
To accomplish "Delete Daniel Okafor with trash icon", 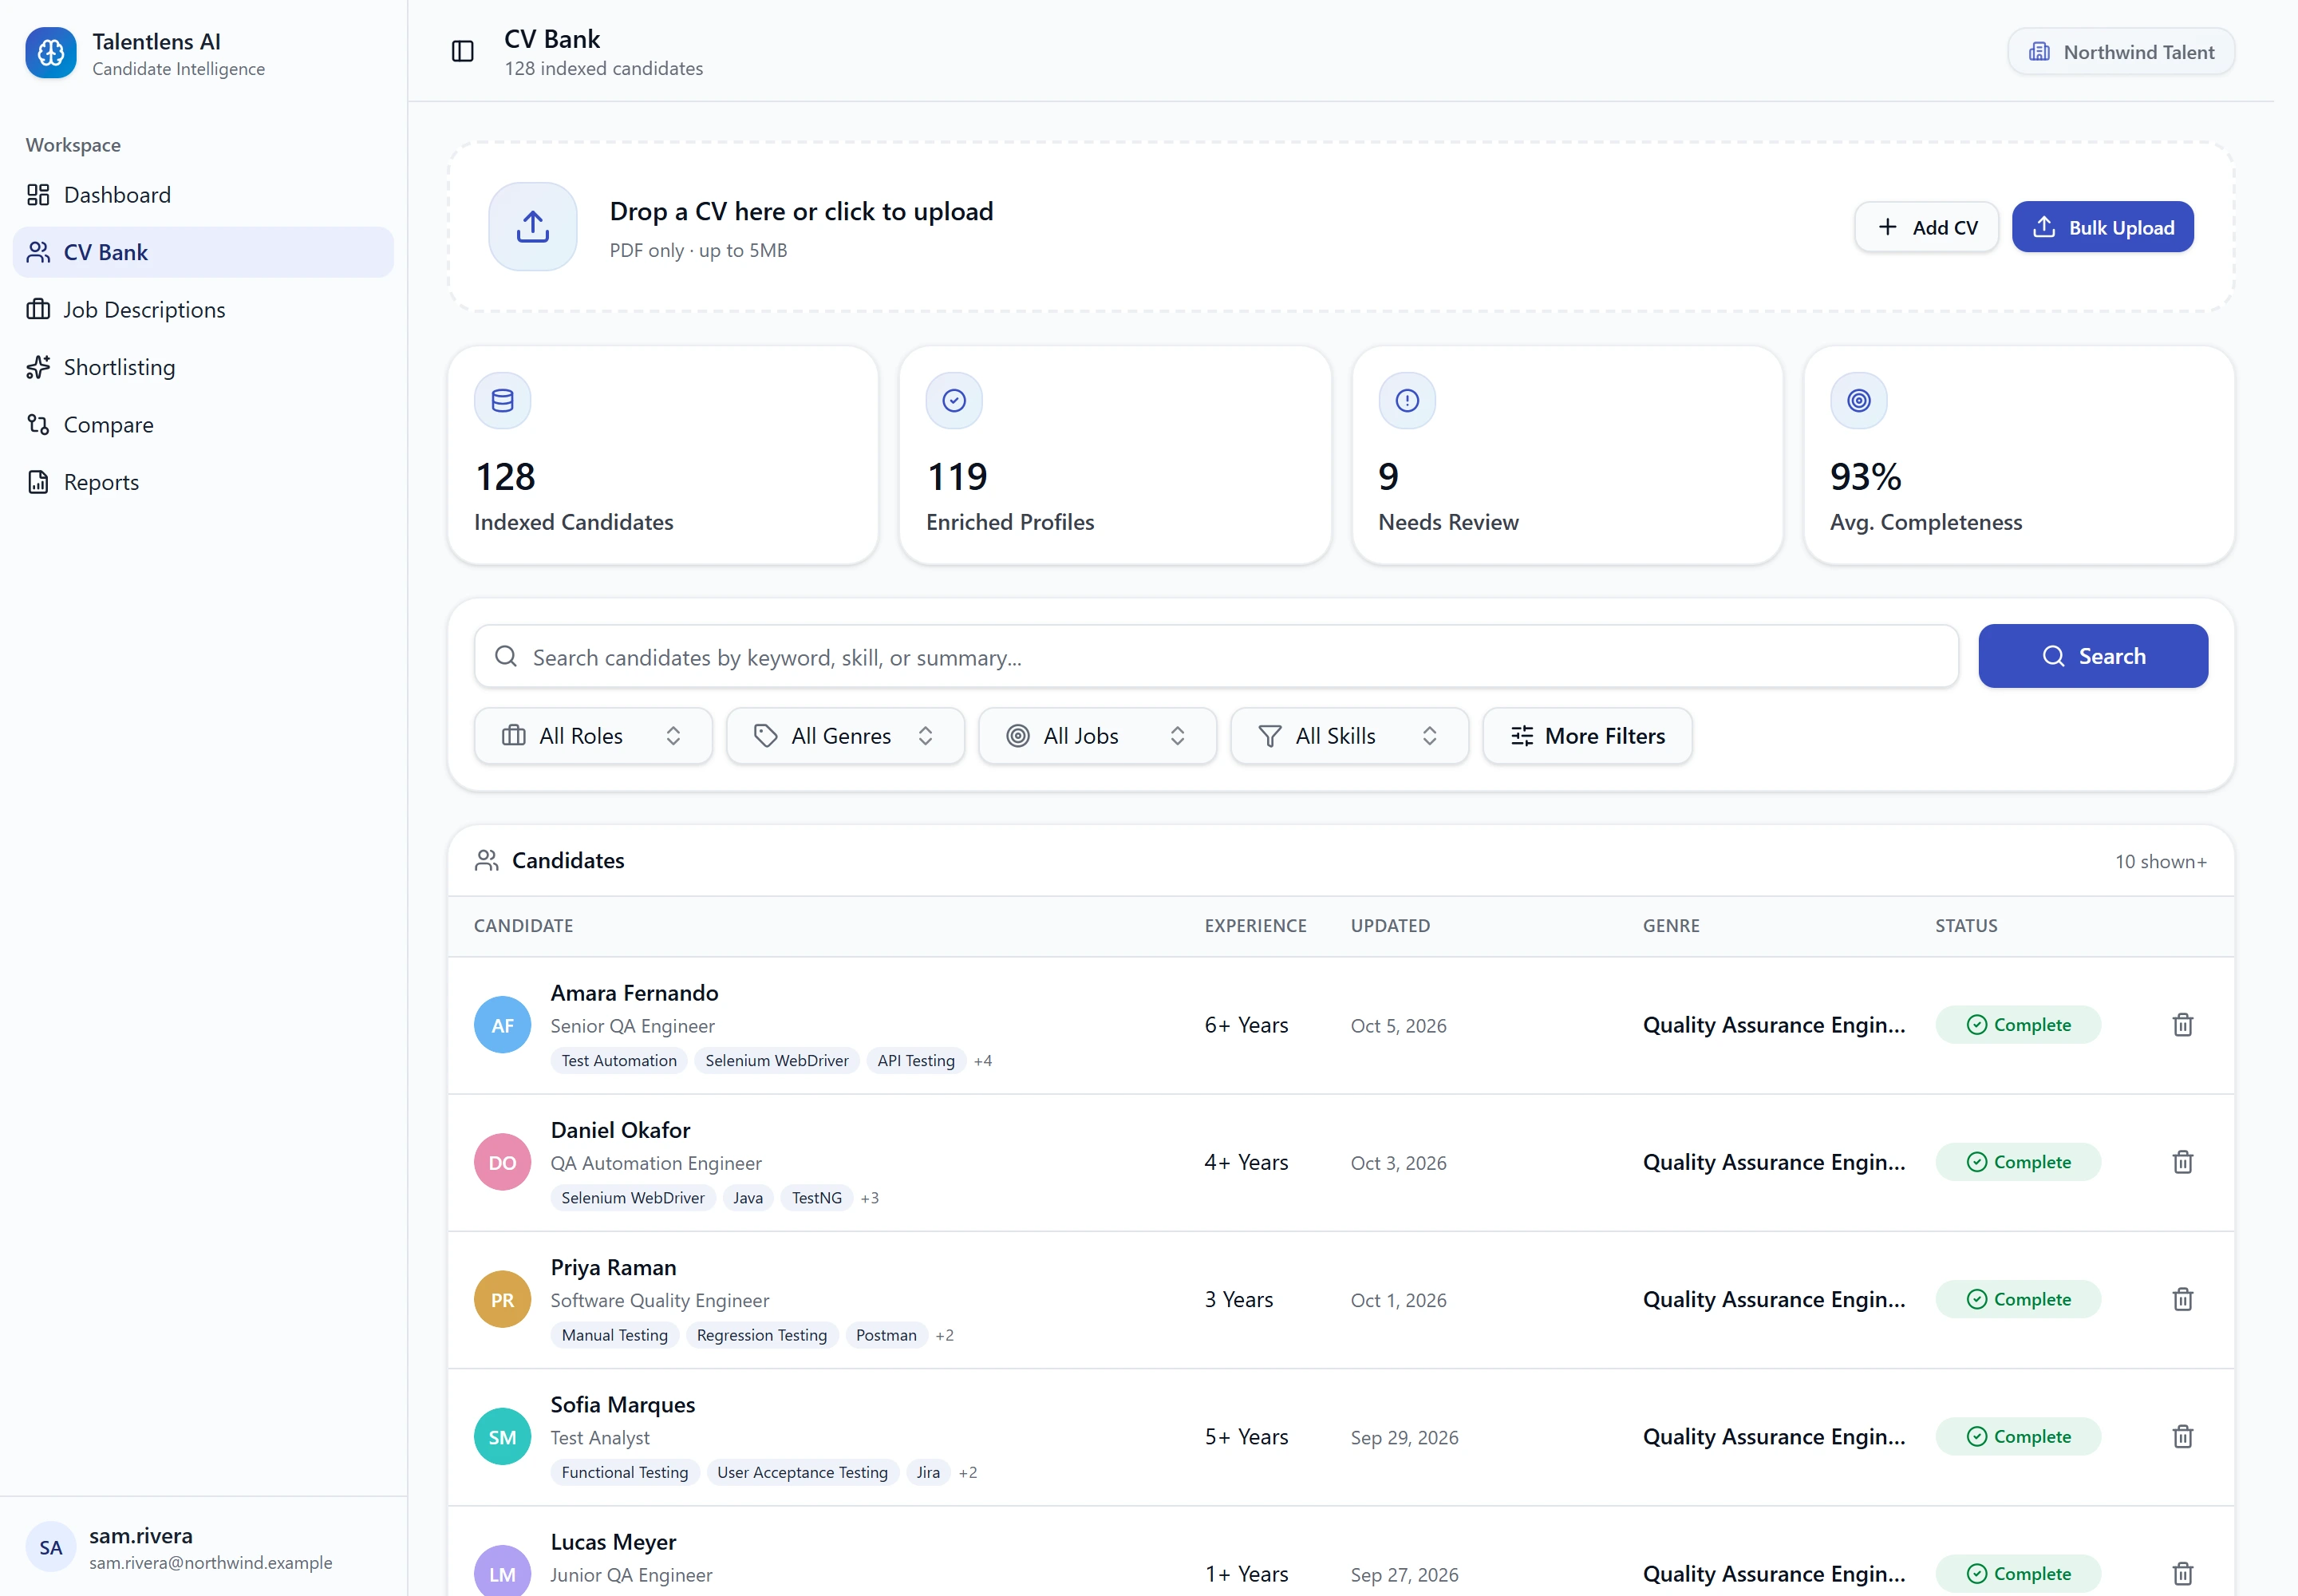I will (2183, 1162).
